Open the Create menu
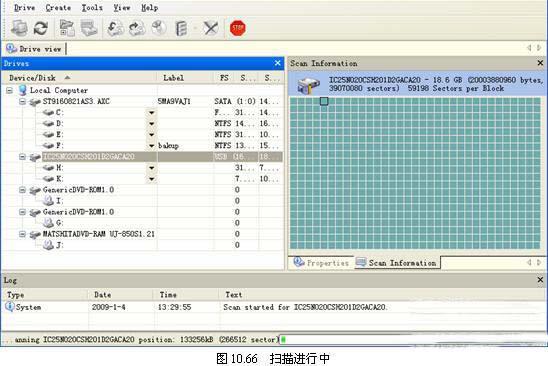 point(58,8)
